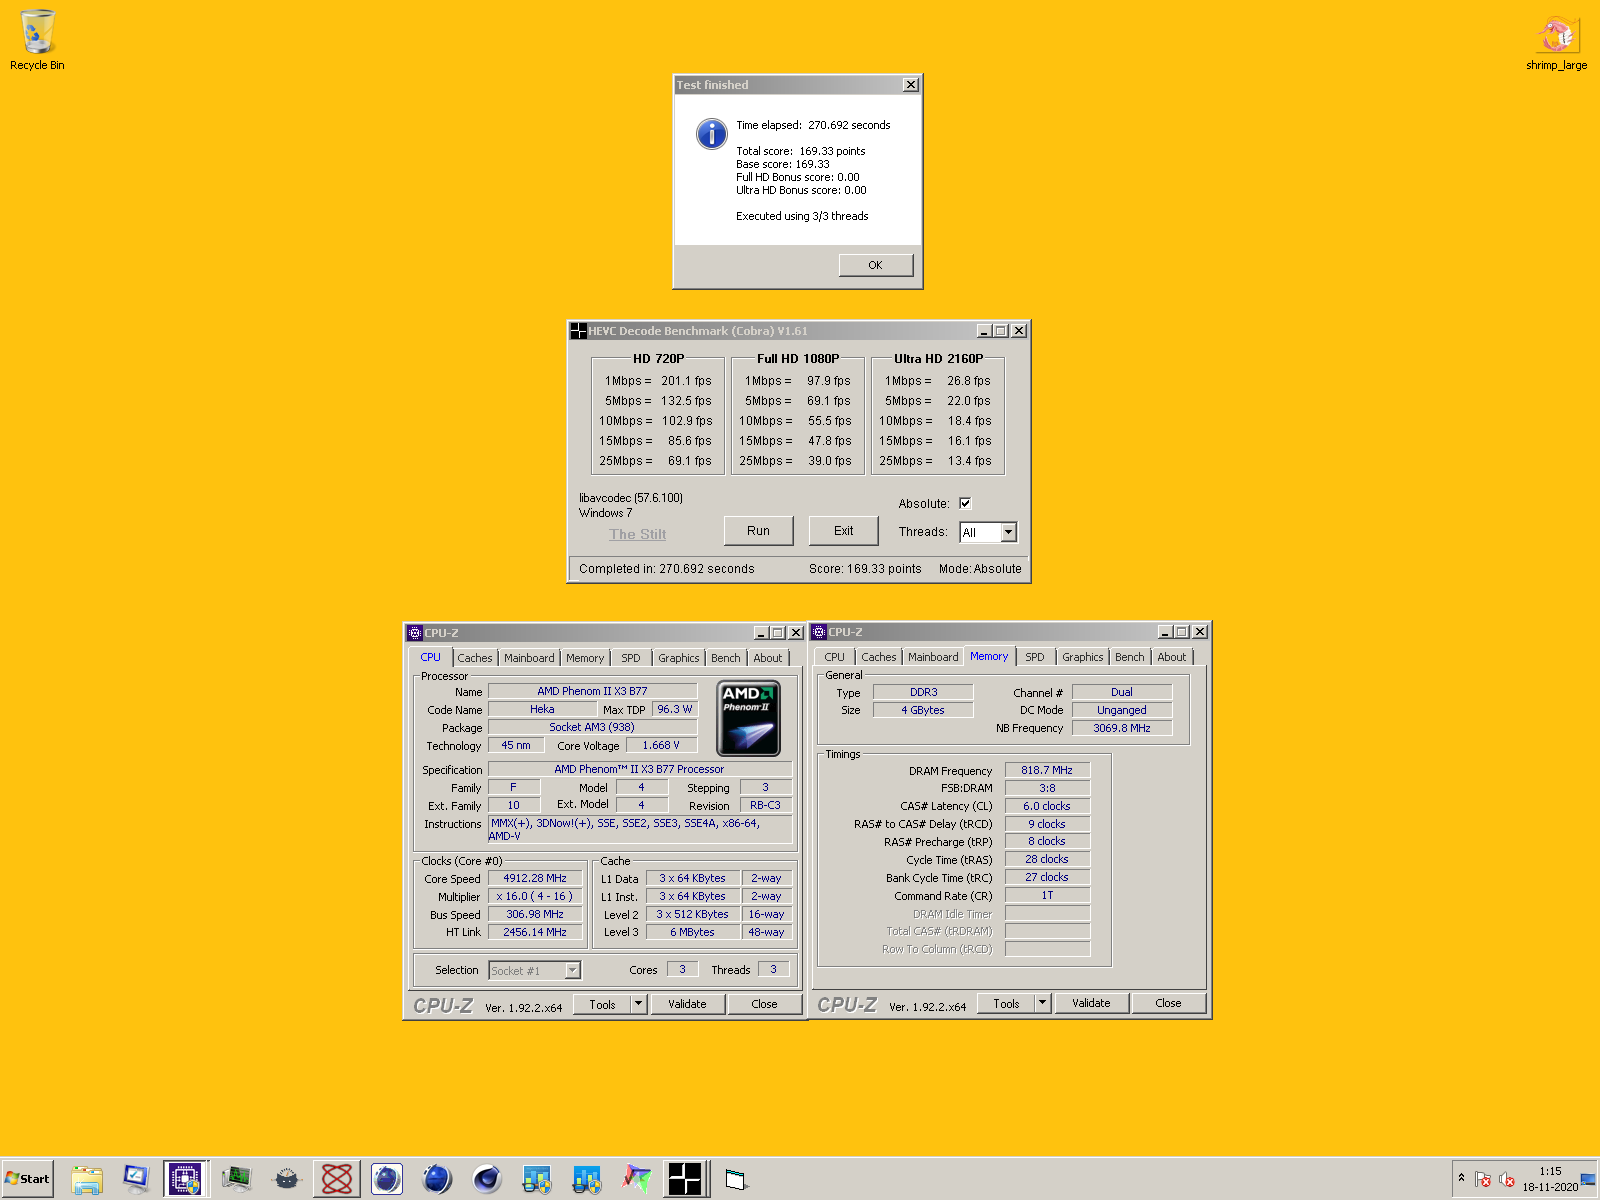Show hidden tray icons via double-chevron

pyautogui.click(x=1461, y=1178)
